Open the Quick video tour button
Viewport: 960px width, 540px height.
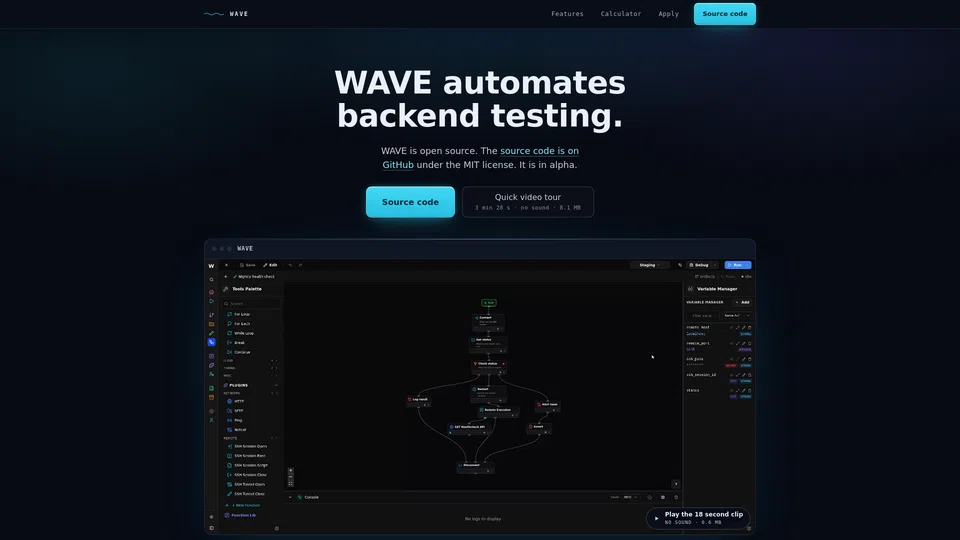pos(528,202)
